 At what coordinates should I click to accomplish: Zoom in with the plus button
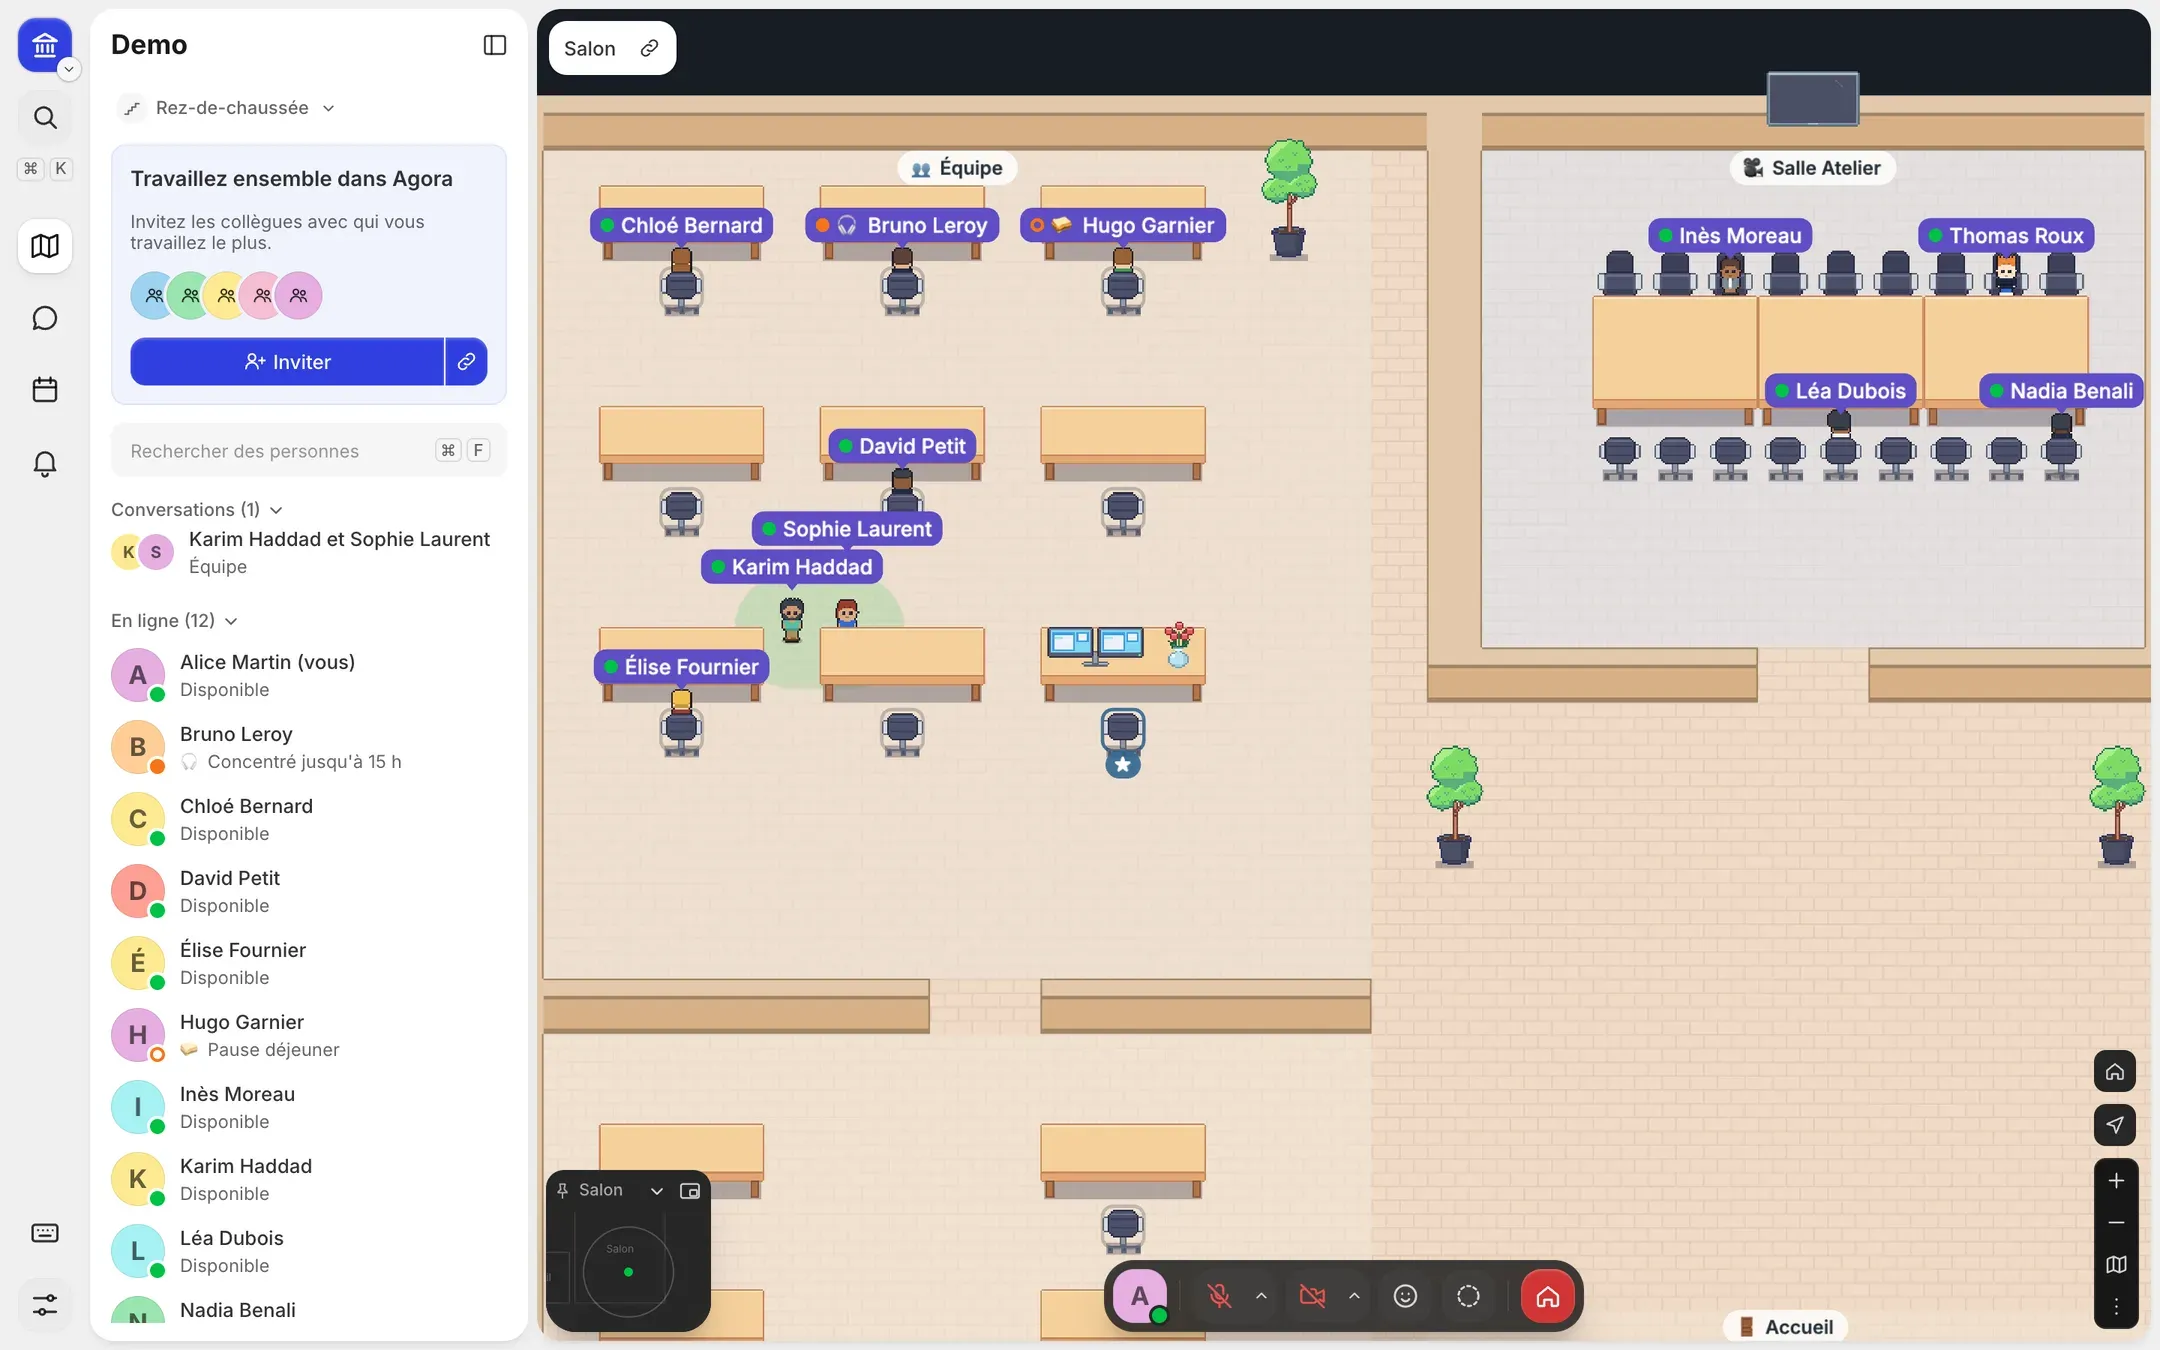point(2115,1181)
